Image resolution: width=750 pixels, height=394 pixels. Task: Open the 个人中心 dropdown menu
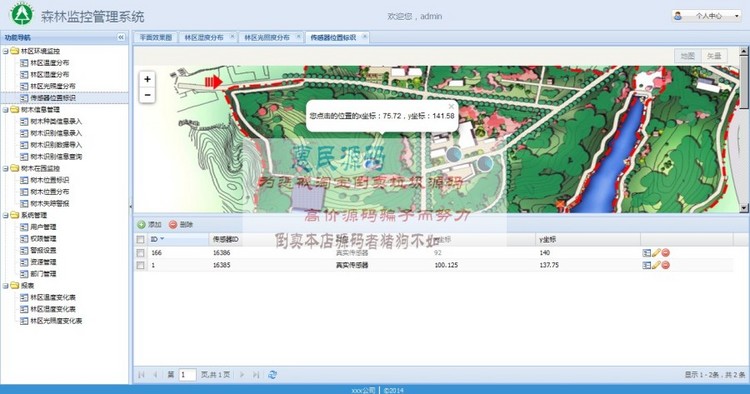tap(707, 16)
